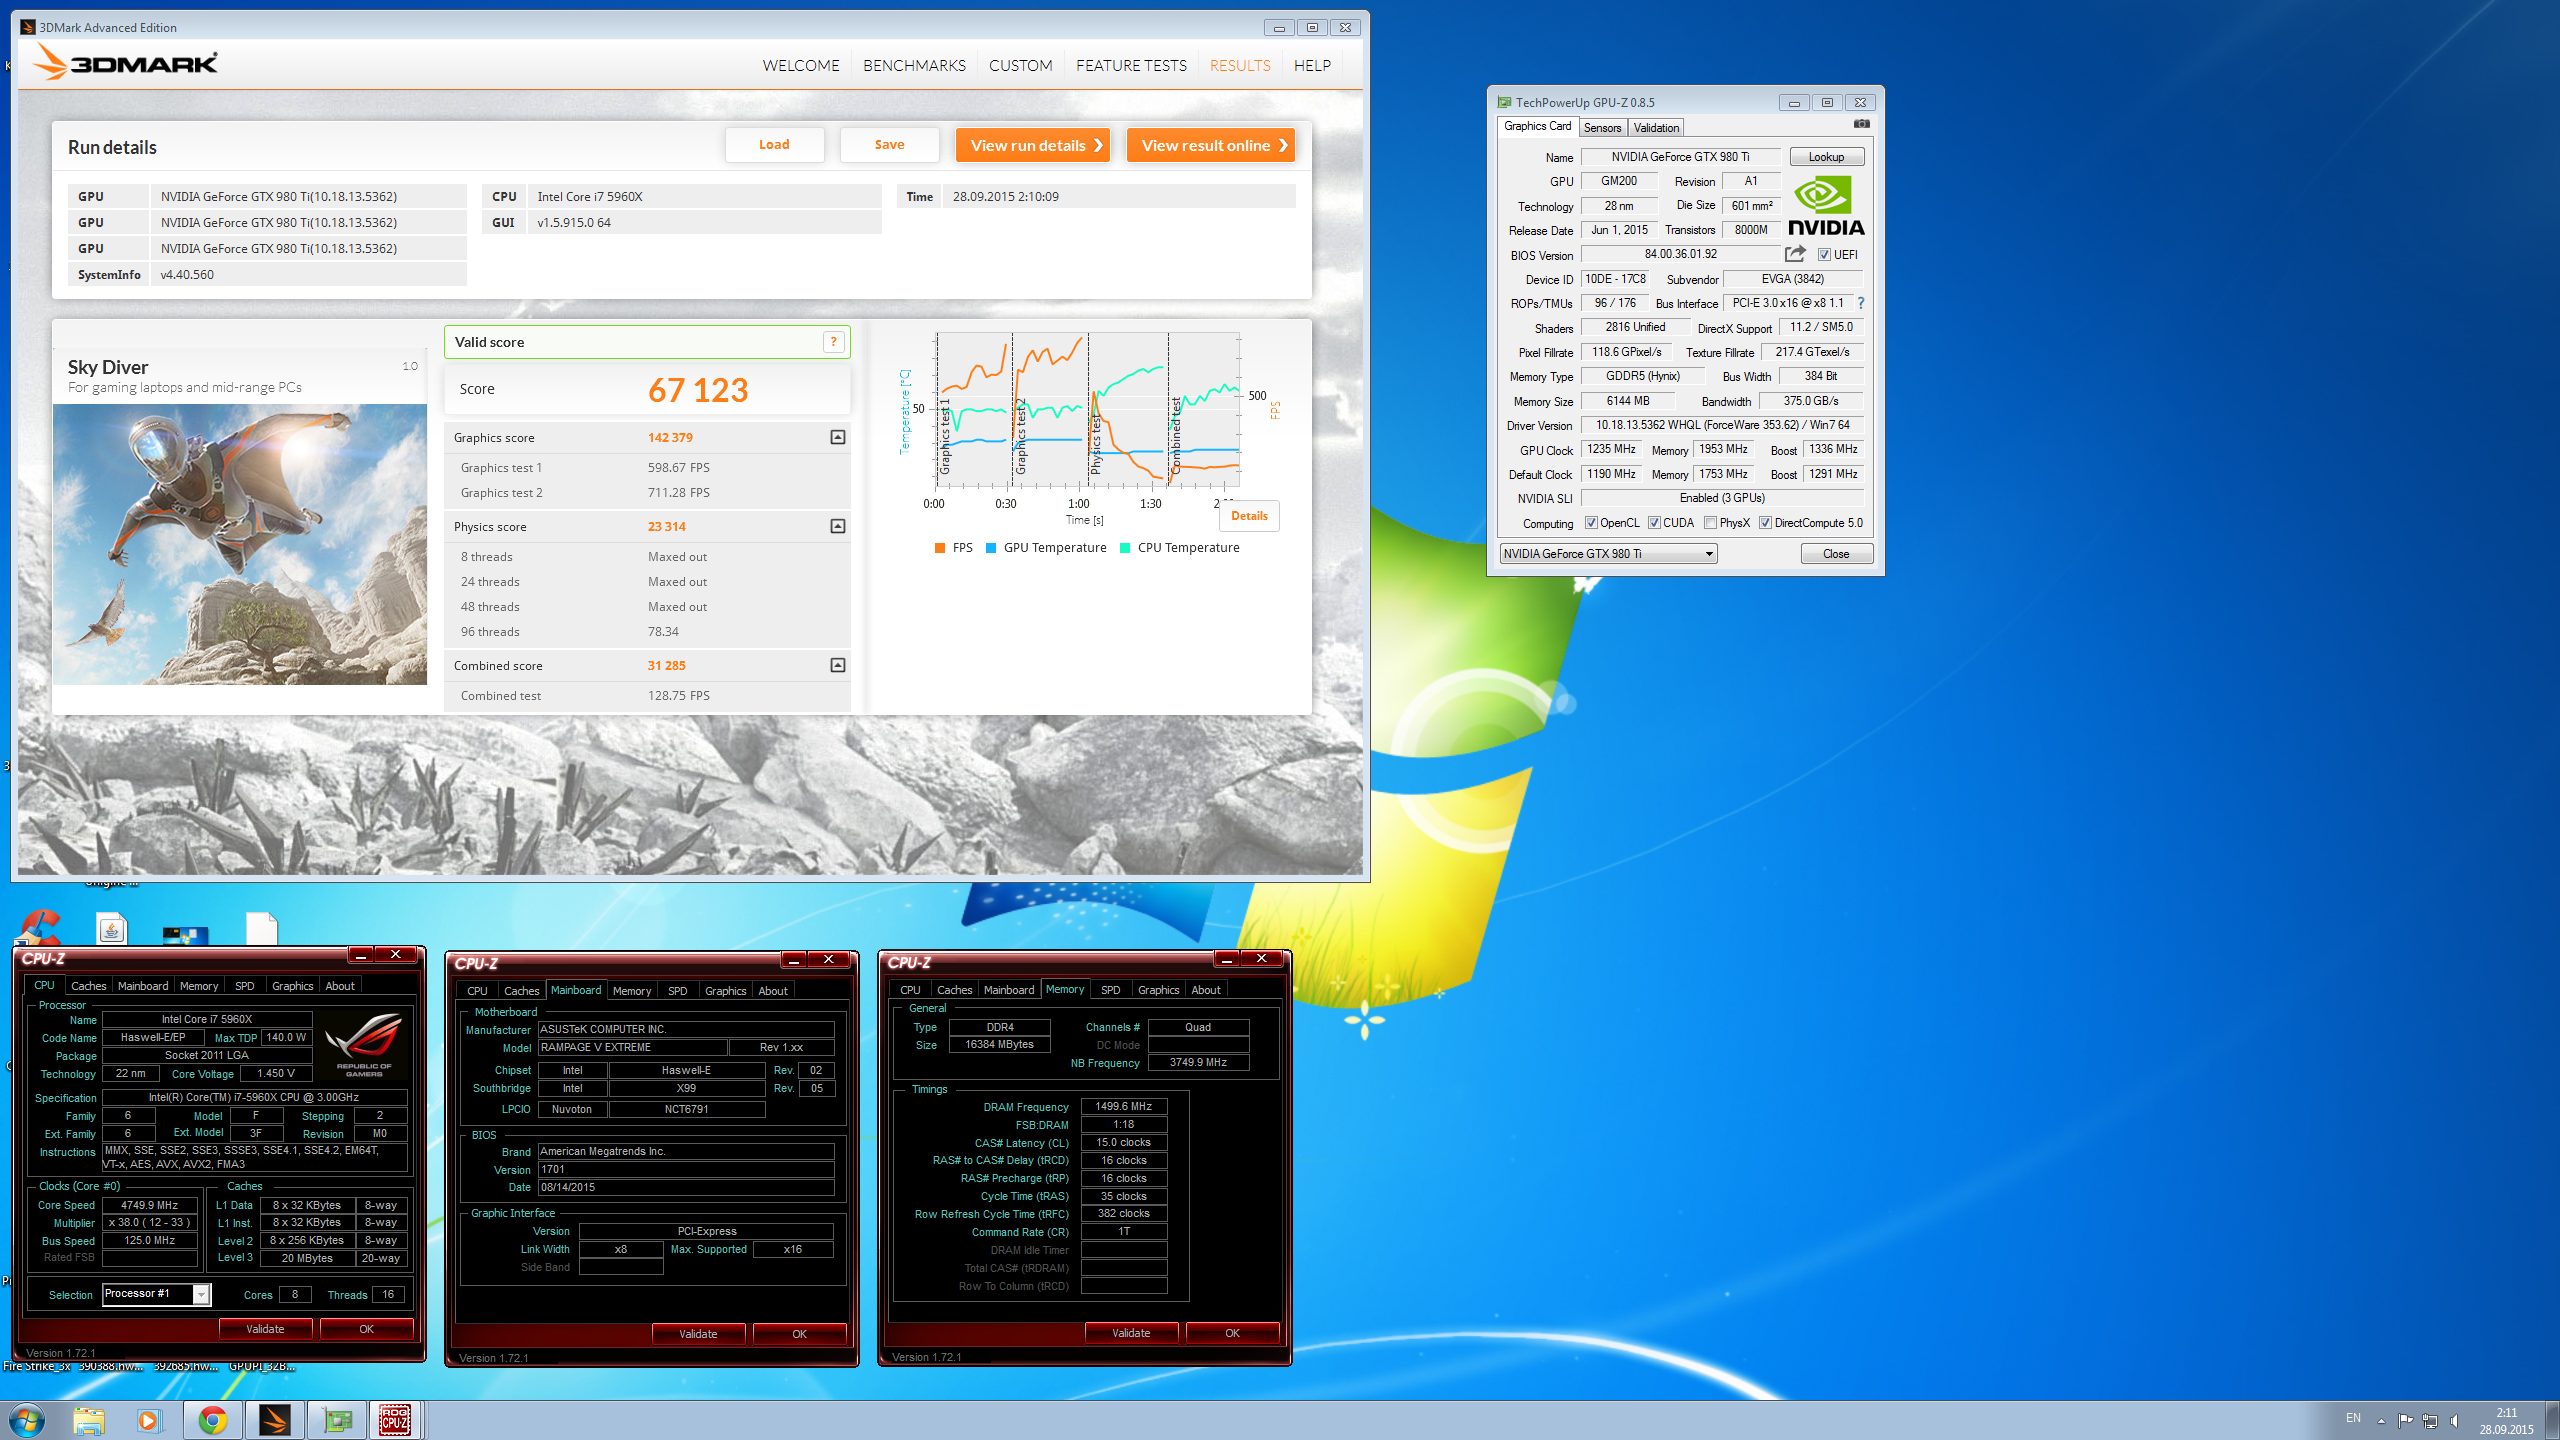2560x1440 pixels.
Task: Click the blue GPU Temperature legend swatch
Action: (990, 548)
